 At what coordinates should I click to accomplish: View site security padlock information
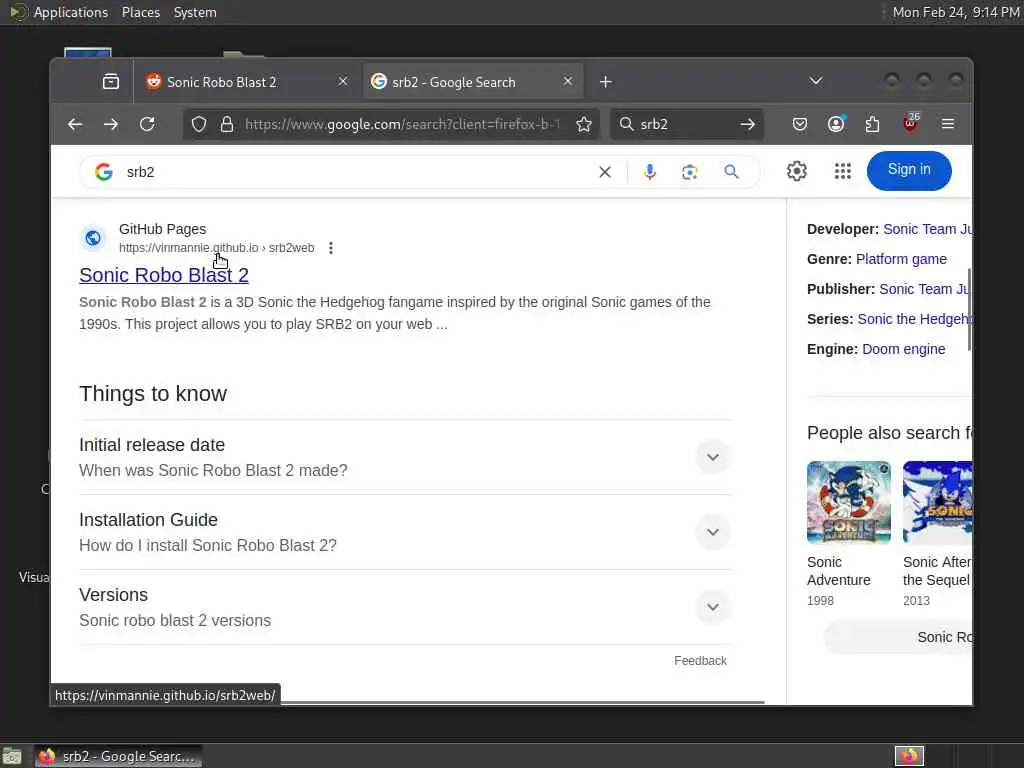(x=227, y=124)
